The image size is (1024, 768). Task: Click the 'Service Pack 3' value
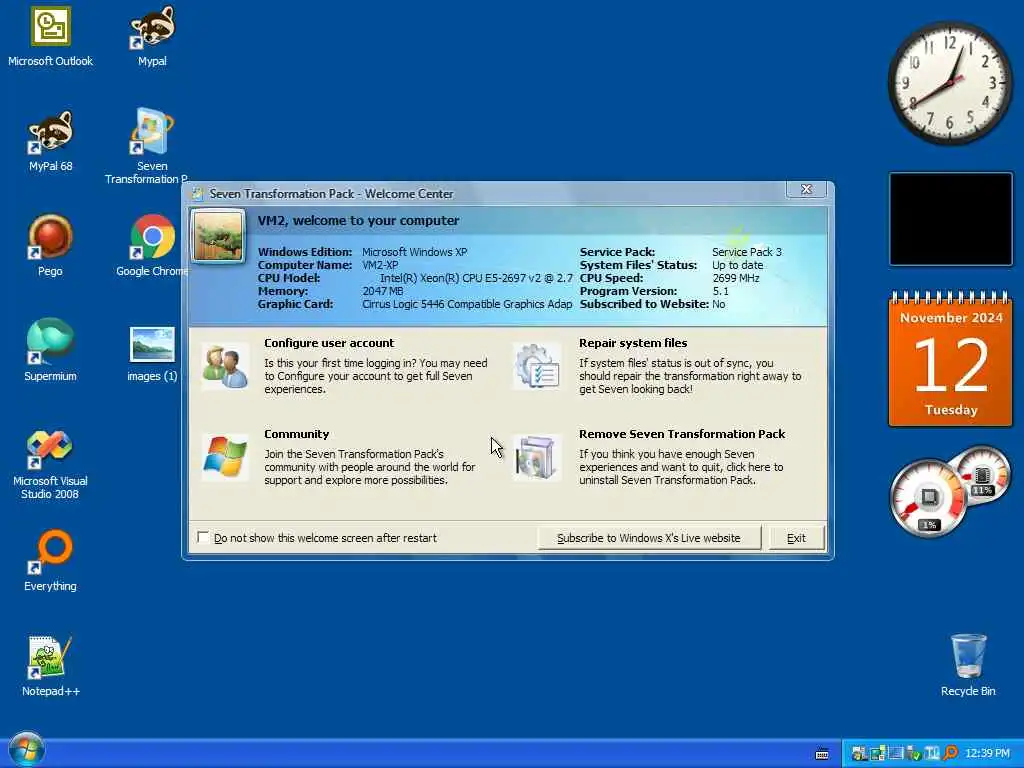[x=746, y=252]
